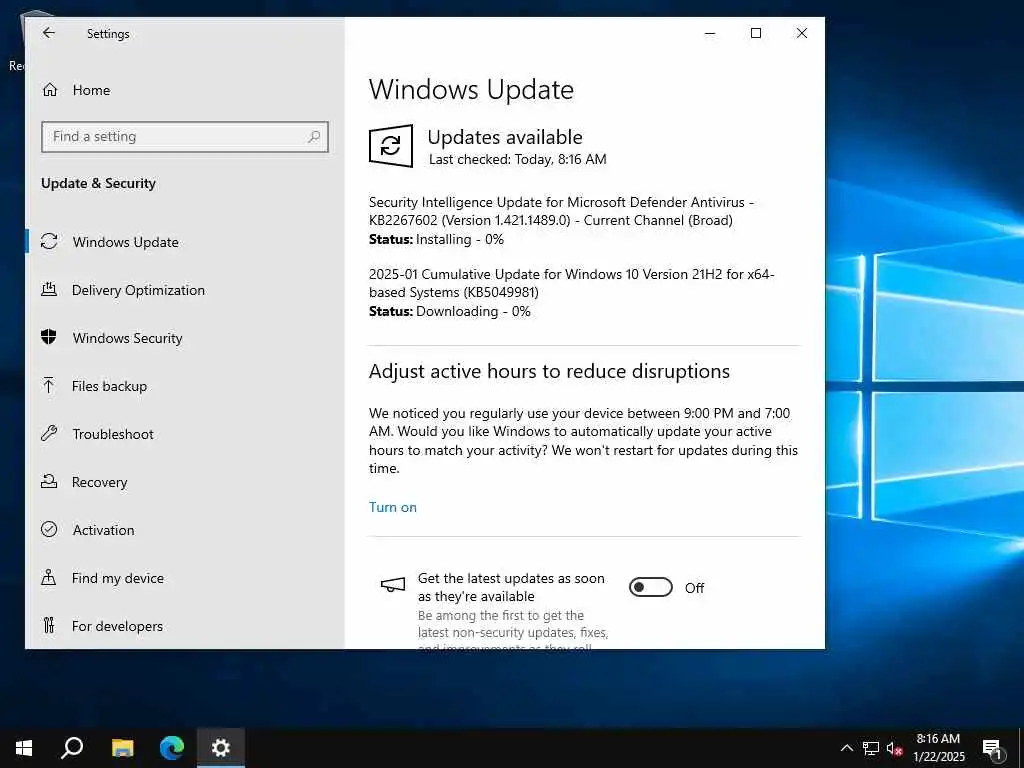Launch File Explorer from the taskbar
This screenshot has width=1024, height=768.
coord(122,748)
